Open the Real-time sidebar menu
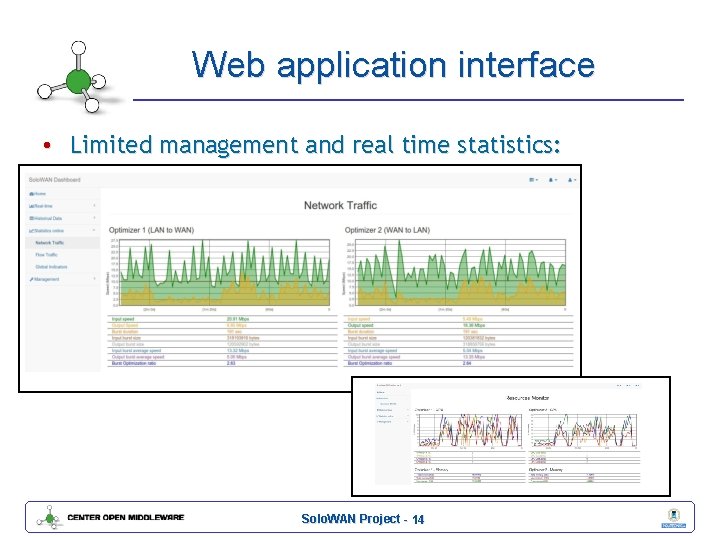This screenshot has width=720, height=540. pos(62,206)
